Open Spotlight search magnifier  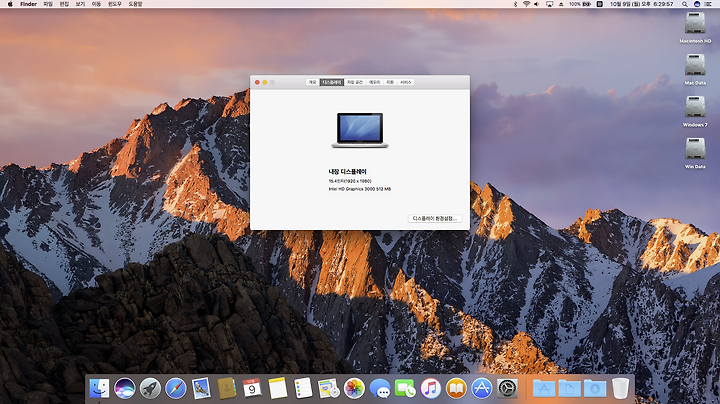pyautogui.click(x=685, y=4)
